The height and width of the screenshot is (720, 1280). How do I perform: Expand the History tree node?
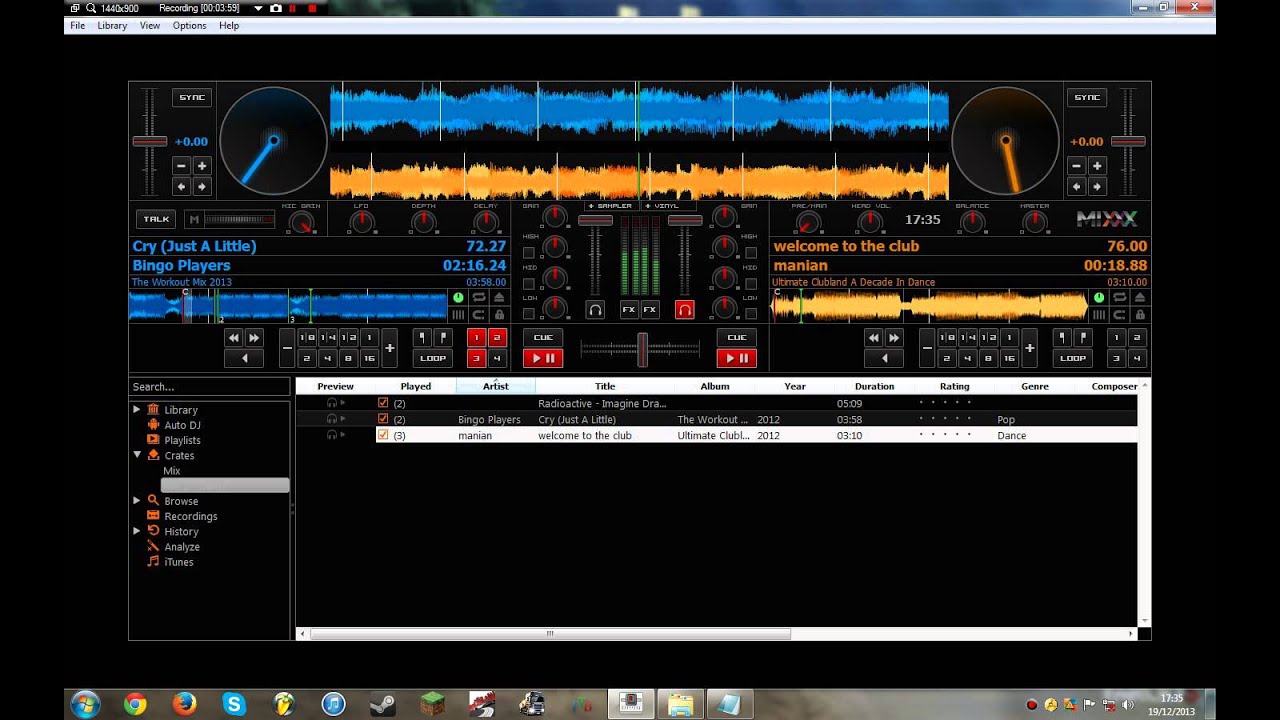click(137, 531)
